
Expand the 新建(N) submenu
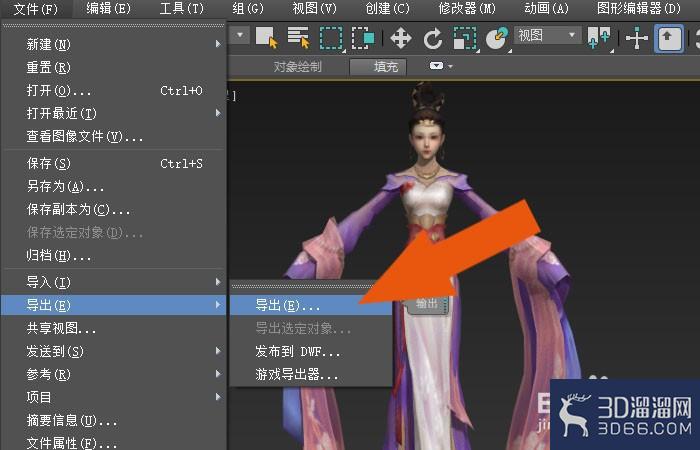click(114, 44)
